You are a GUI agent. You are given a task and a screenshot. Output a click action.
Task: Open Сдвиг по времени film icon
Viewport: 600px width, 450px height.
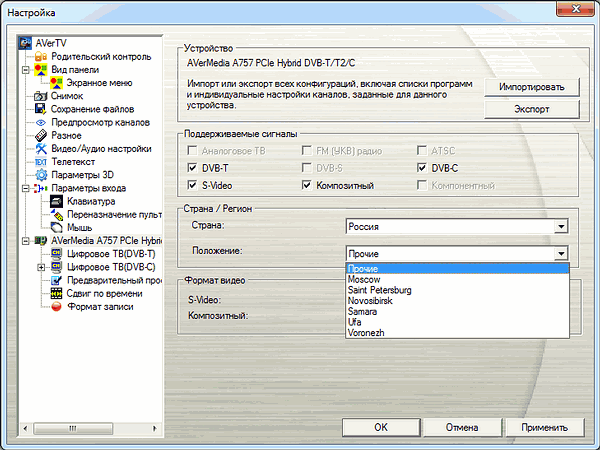click(56, 293)
